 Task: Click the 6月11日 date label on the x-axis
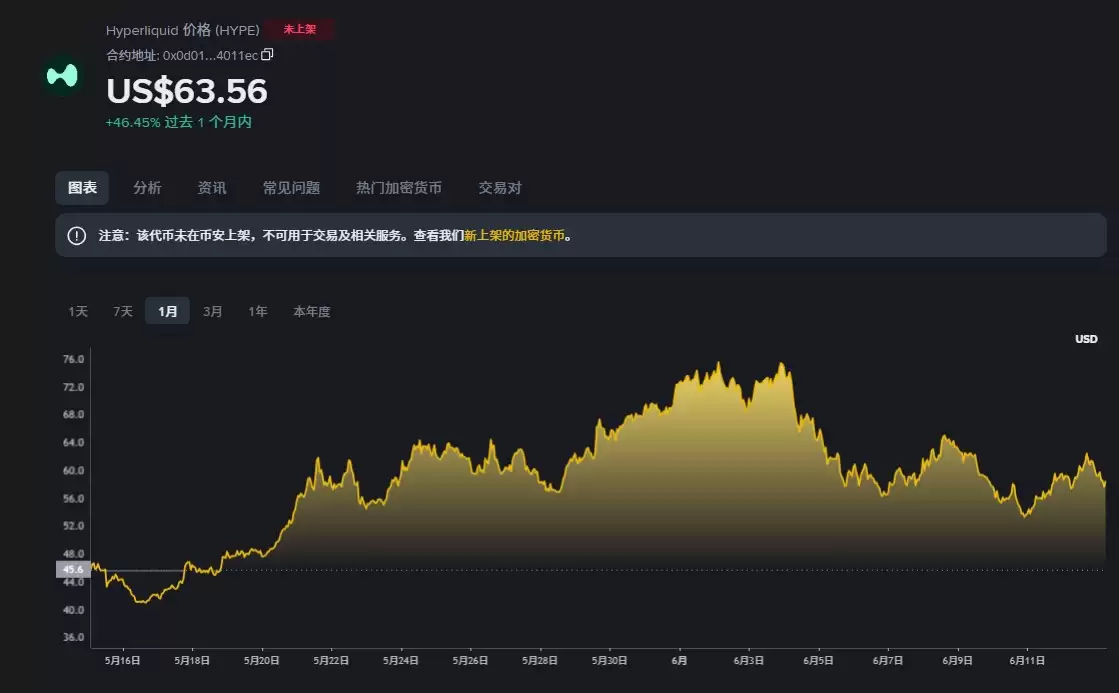point(1027,661)
